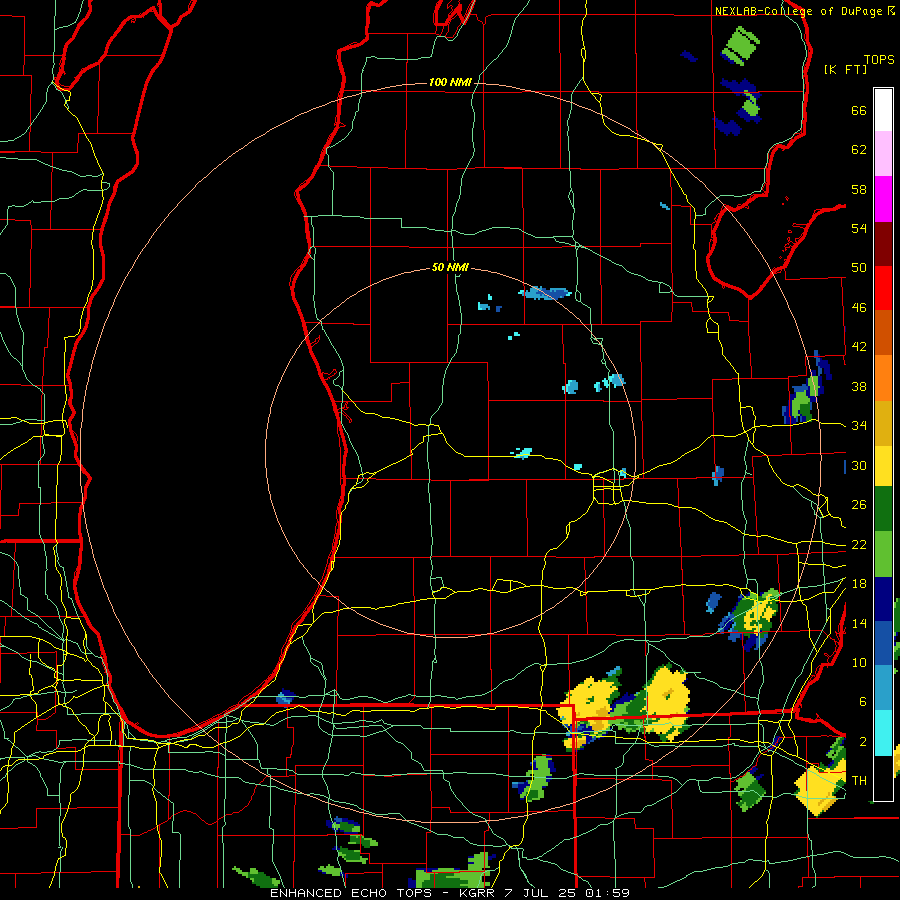Select the magenta legend swatch

(883, 199)
